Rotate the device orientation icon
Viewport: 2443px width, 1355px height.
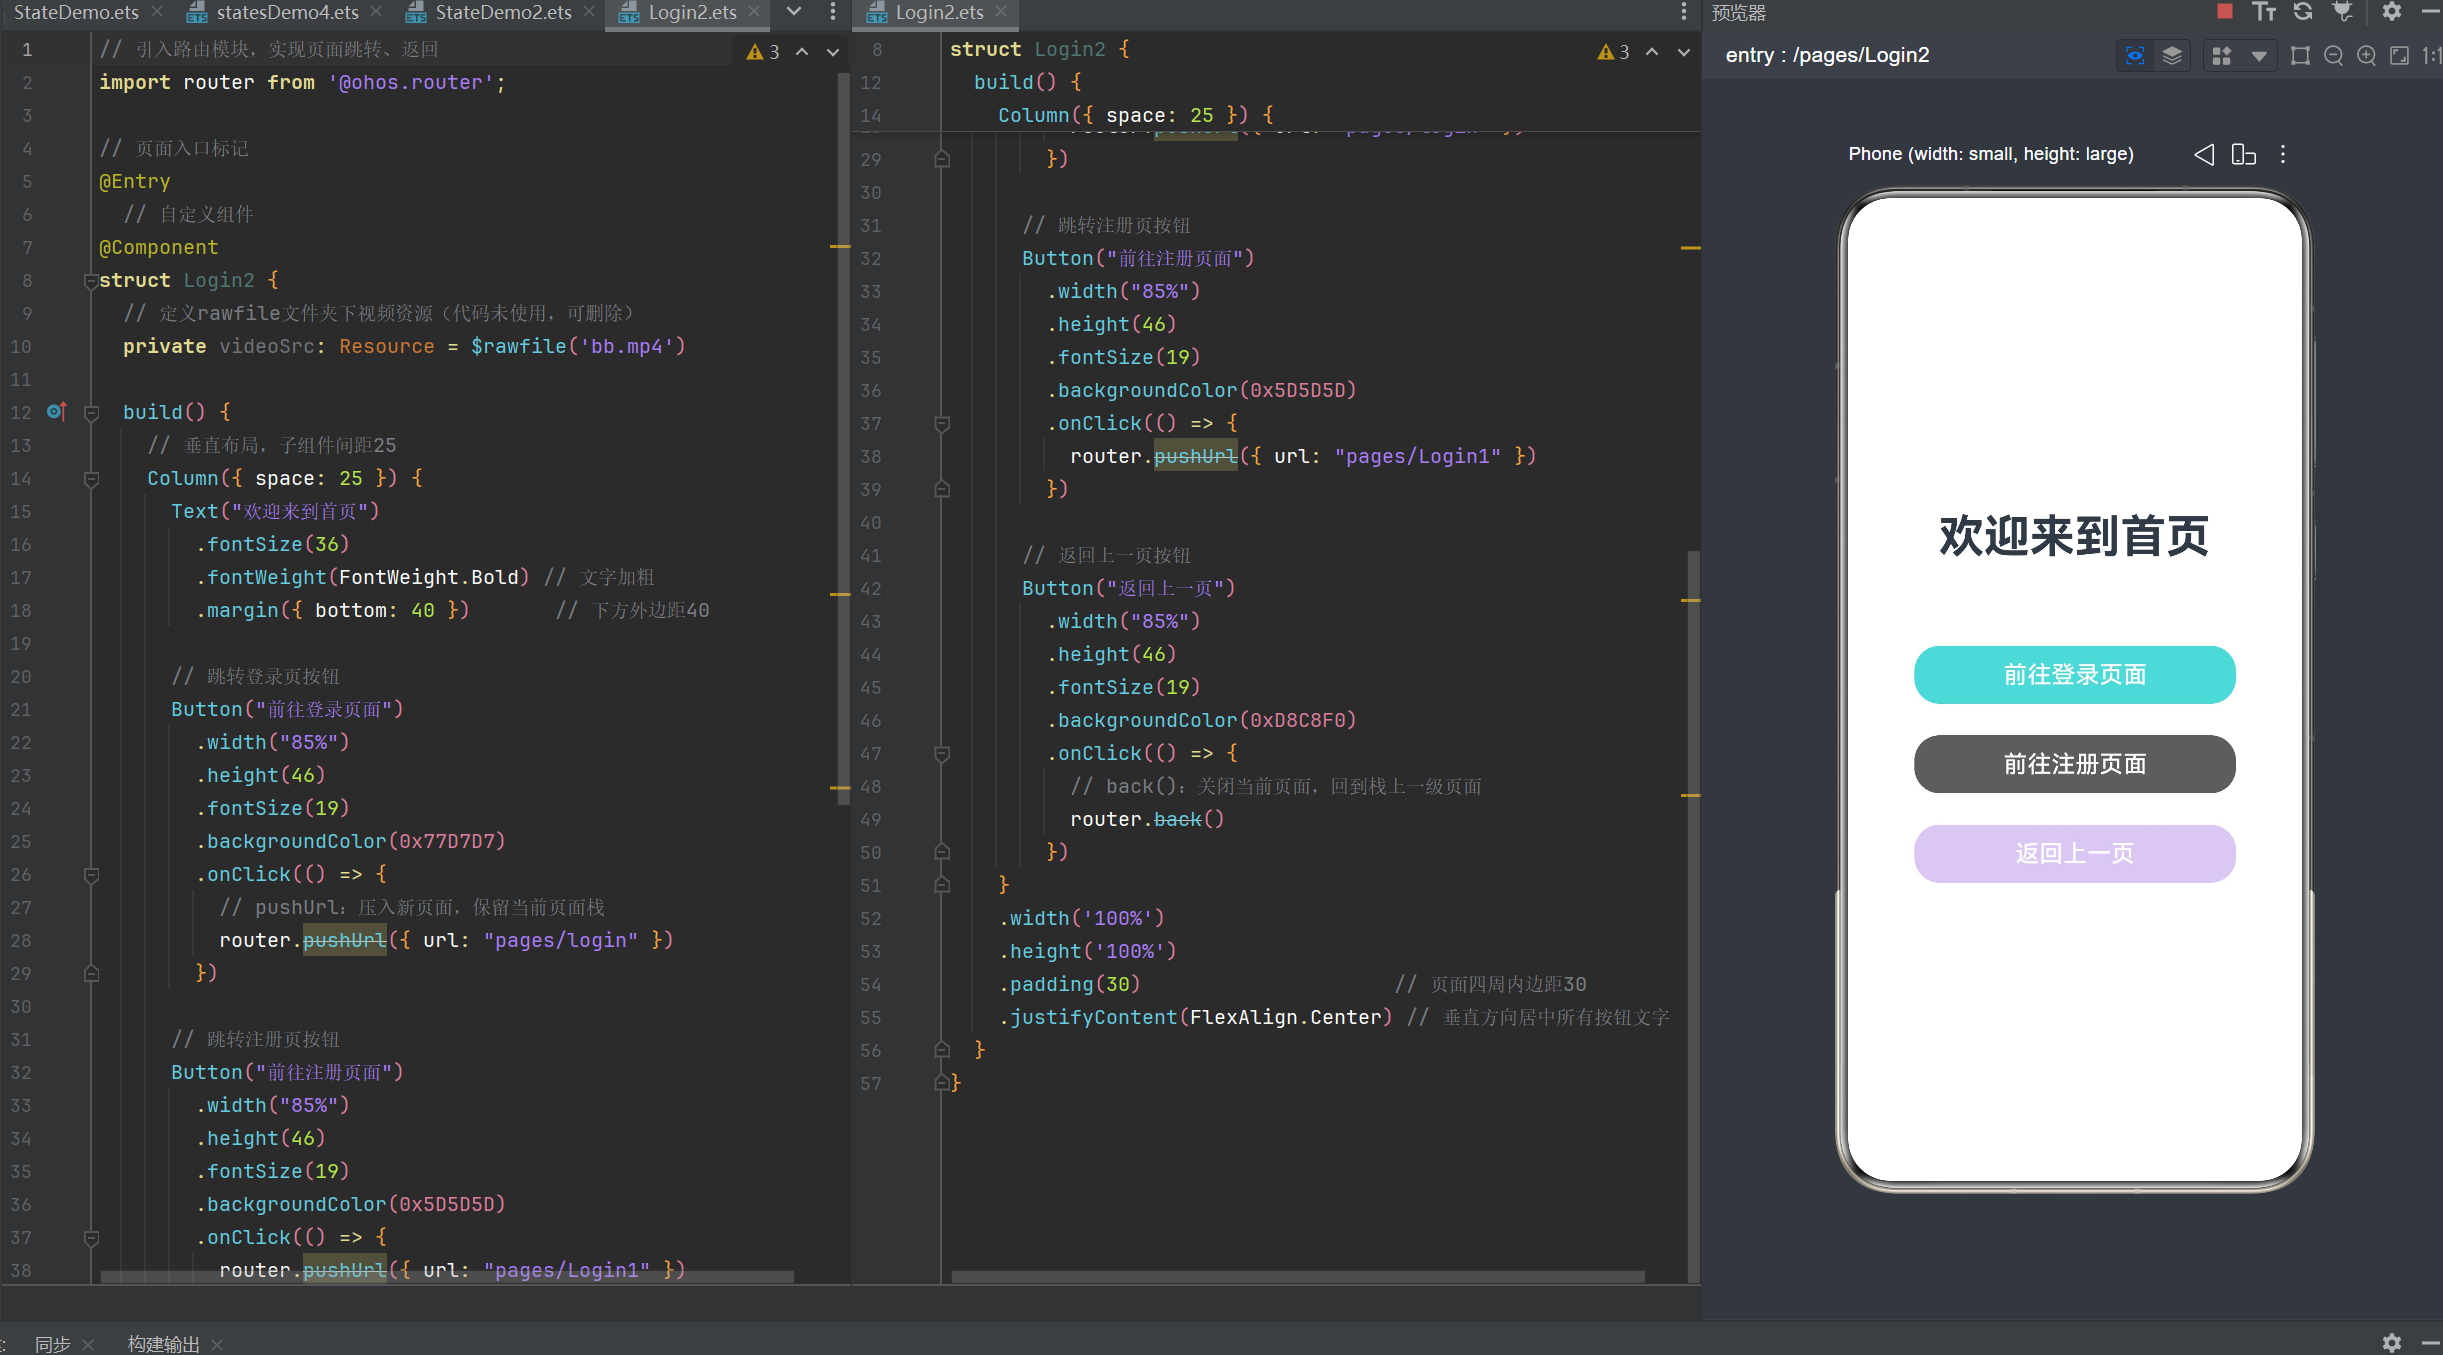[2243, 154]
